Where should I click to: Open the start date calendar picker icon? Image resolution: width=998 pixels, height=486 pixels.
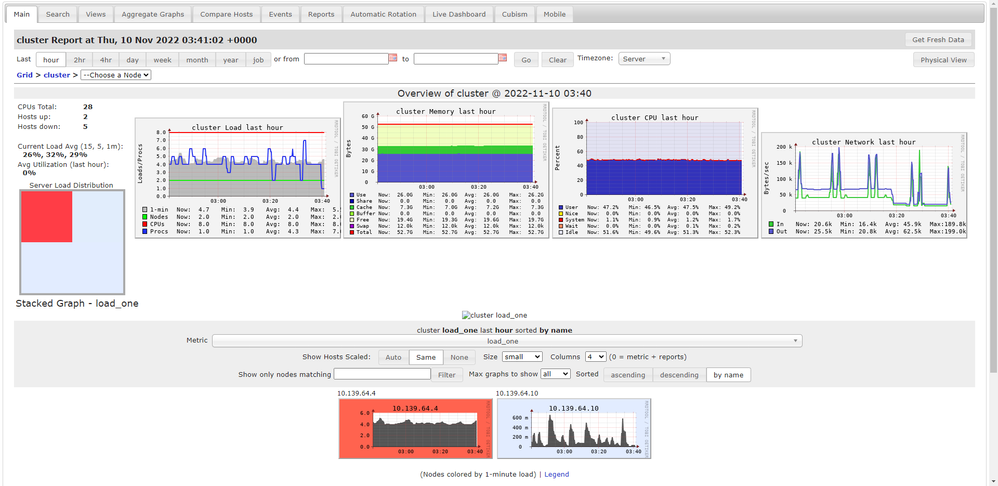click(393, 59)
